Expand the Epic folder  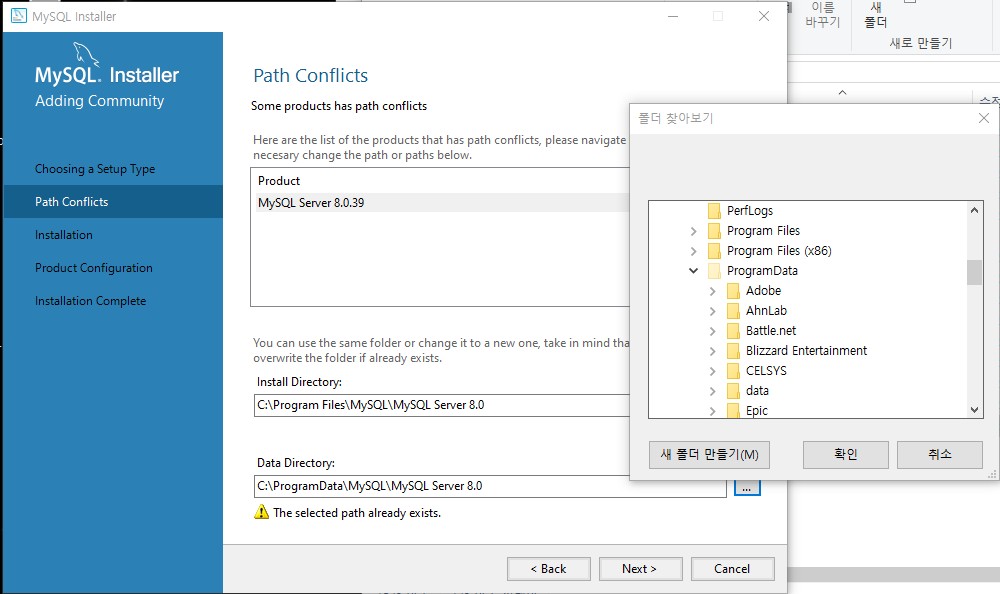(712, 411)
